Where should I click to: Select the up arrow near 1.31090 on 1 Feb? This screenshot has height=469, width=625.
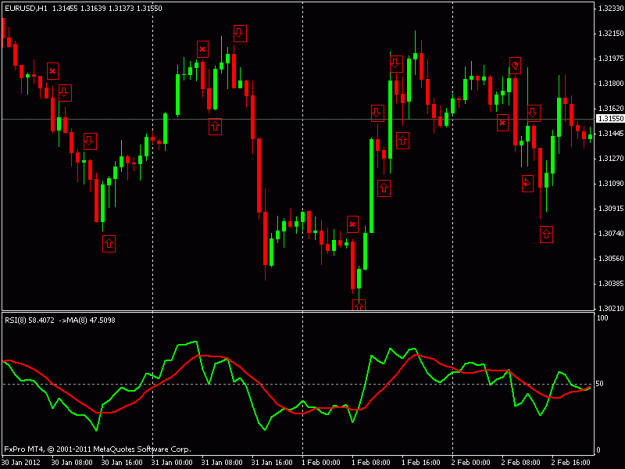(x=384, y=188)
